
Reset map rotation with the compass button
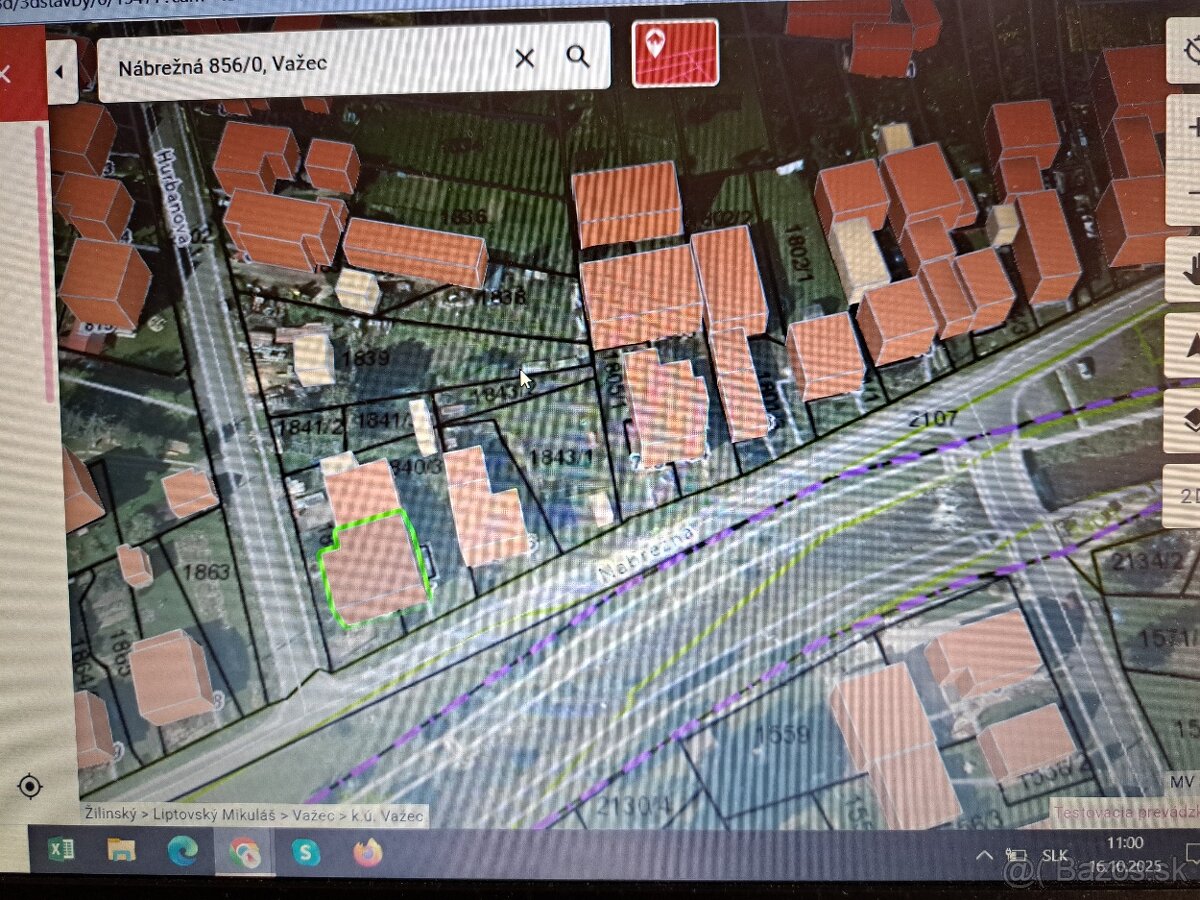point(1186,48)
